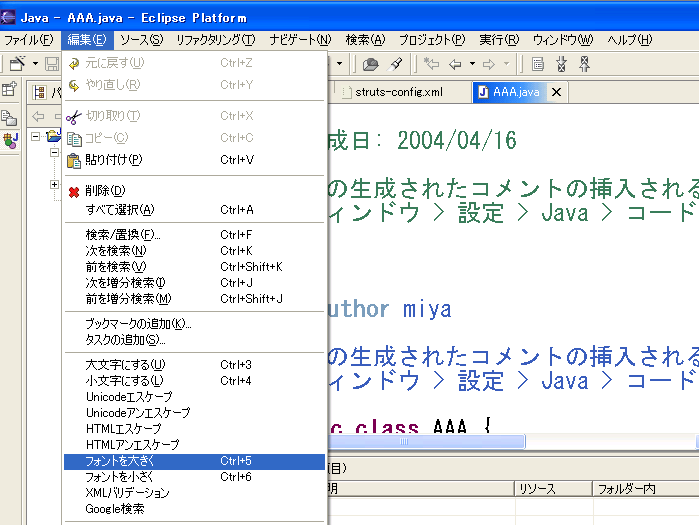Open the Forward history dropdown arrow
The height and width of the screenshot is (525, 699).
pos(506,64)
